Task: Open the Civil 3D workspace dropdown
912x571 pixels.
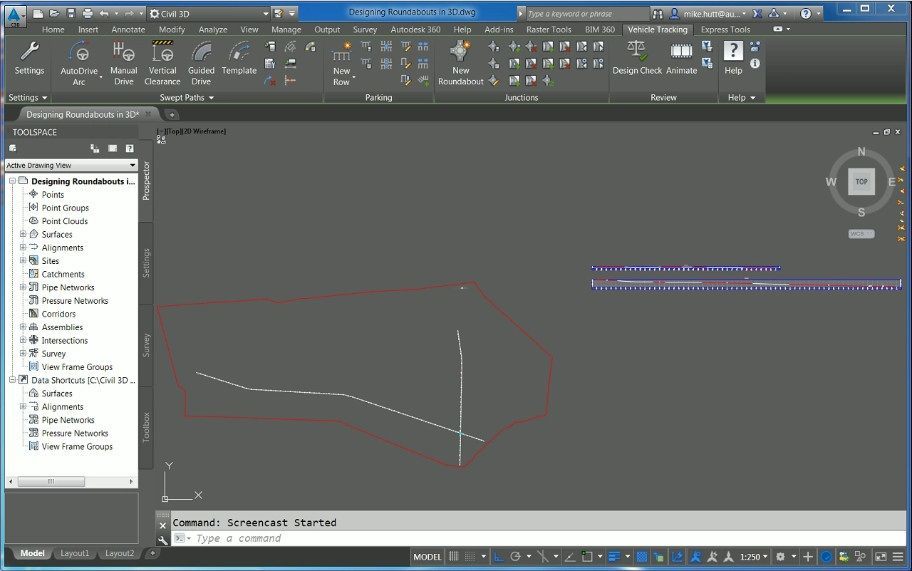Action: (x=209, y=13)
